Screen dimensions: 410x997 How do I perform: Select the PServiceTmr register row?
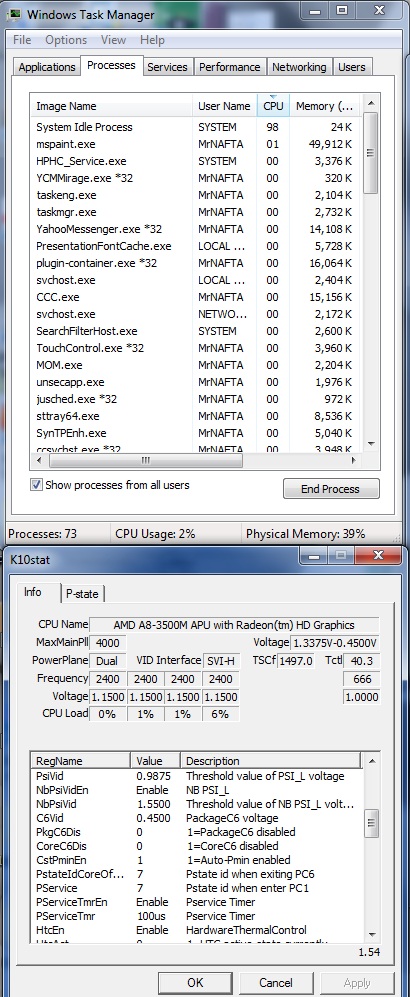[196, 916]
